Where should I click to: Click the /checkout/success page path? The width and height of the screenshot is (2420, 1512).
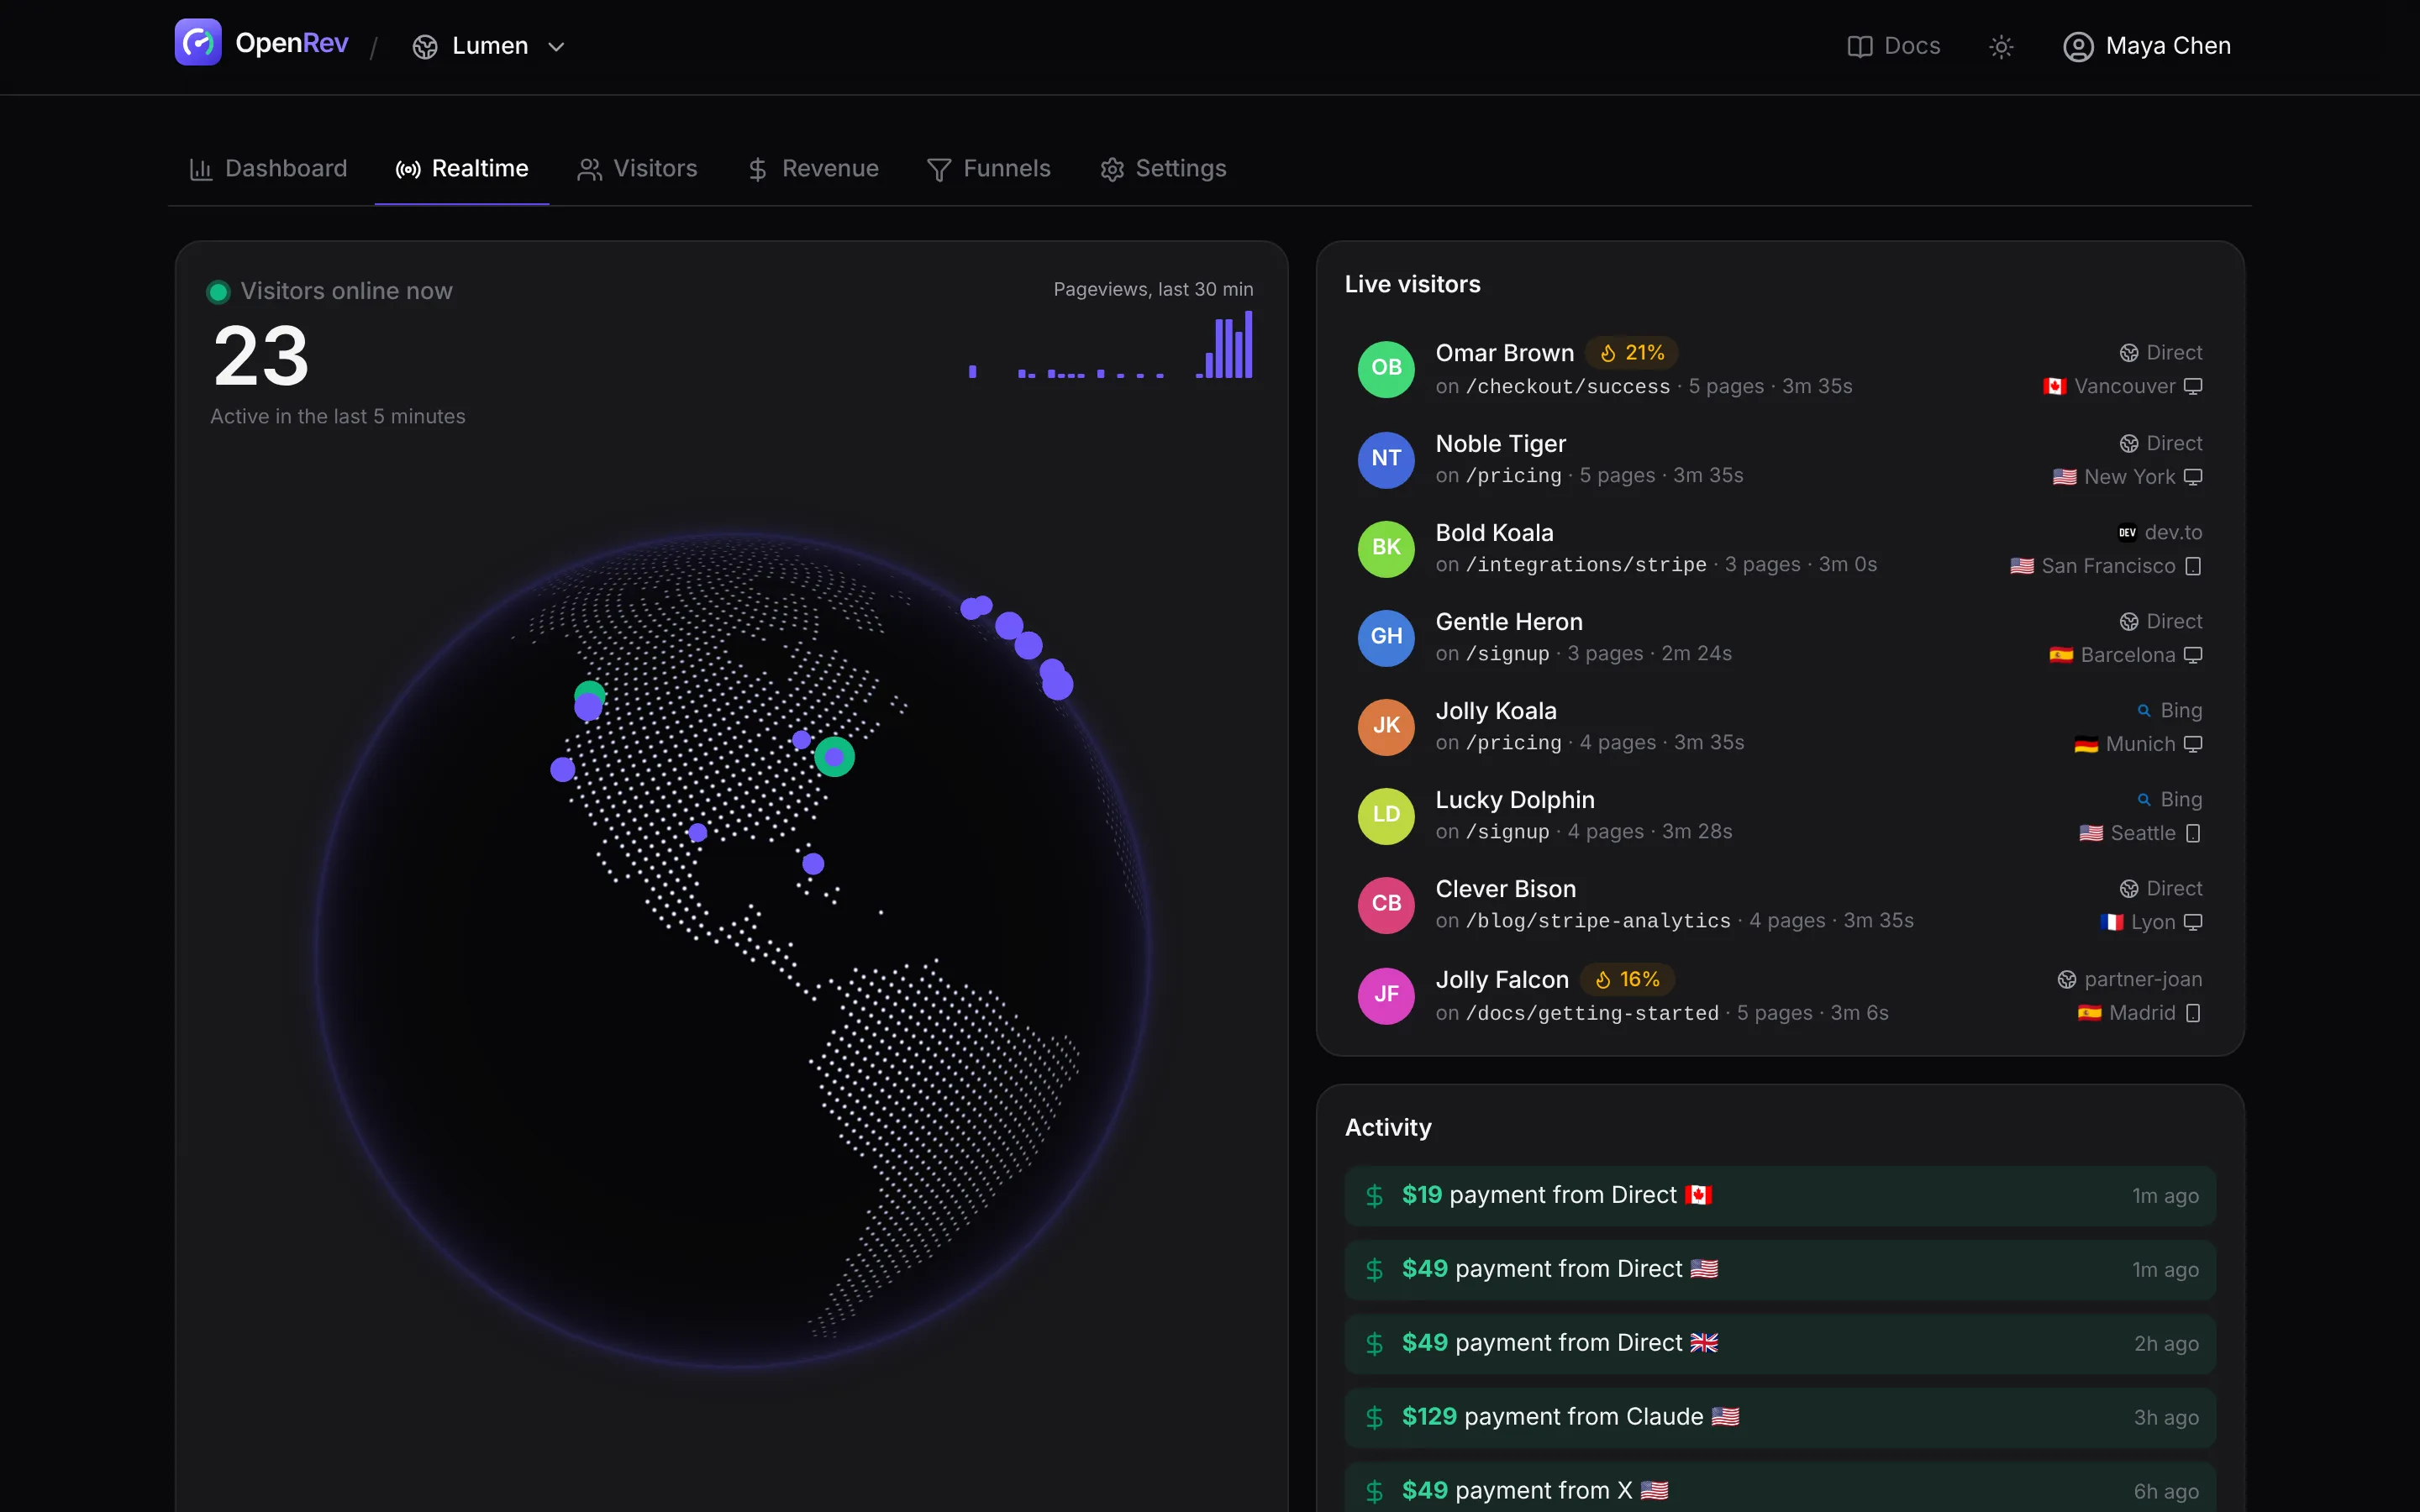tap(1568, 387)
